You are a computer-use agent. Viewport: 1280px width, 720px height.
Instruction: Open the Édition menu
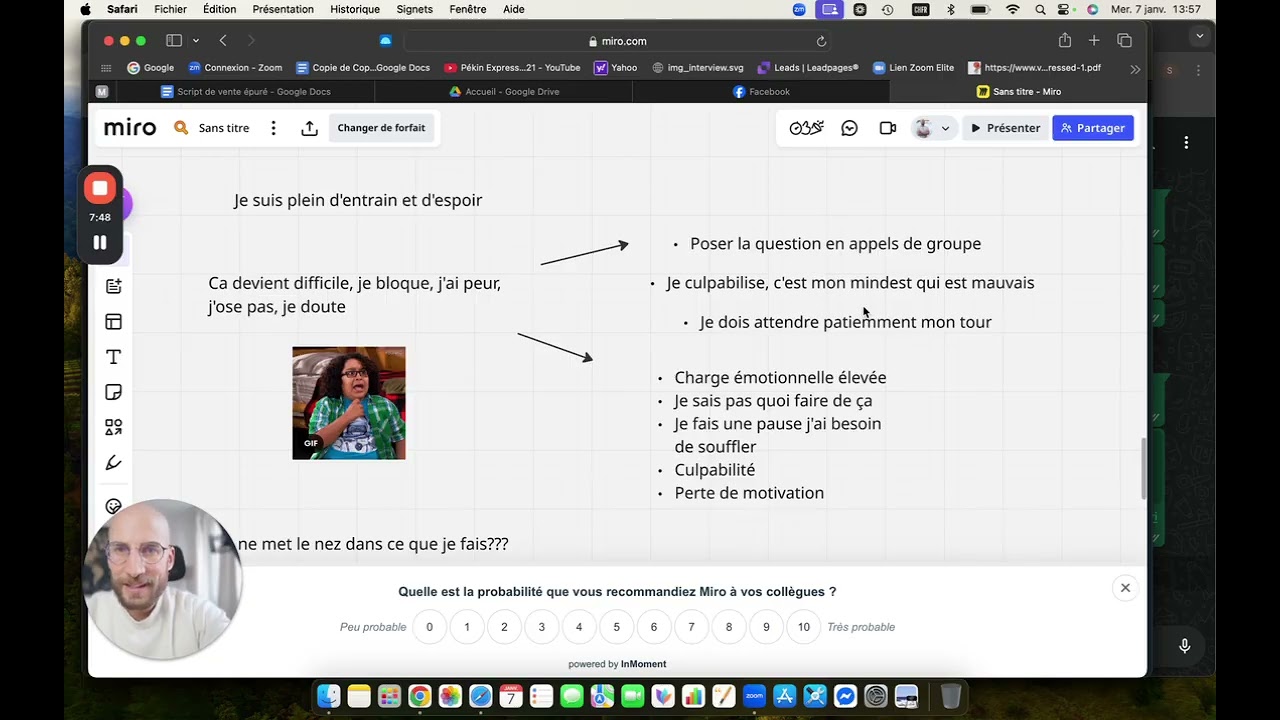coord(219,9)
